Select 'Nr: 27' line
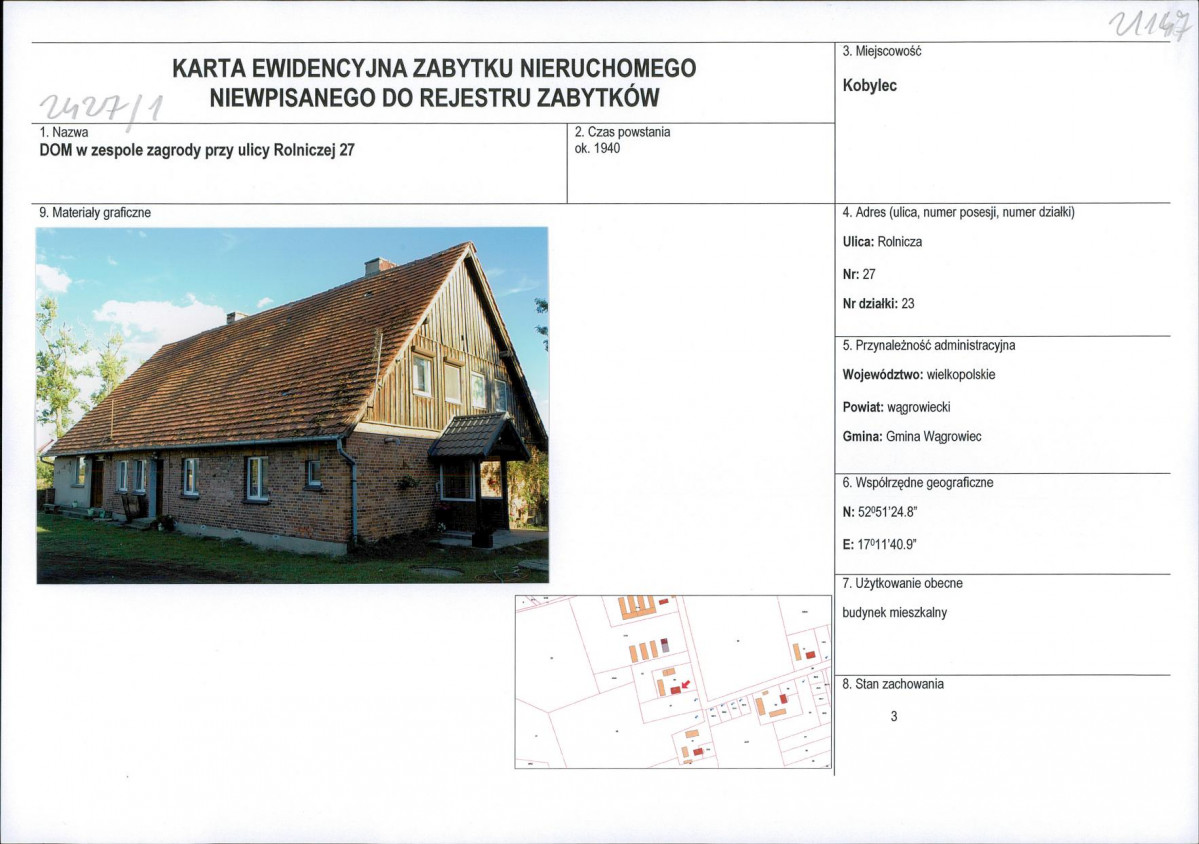 pos(859,274)
